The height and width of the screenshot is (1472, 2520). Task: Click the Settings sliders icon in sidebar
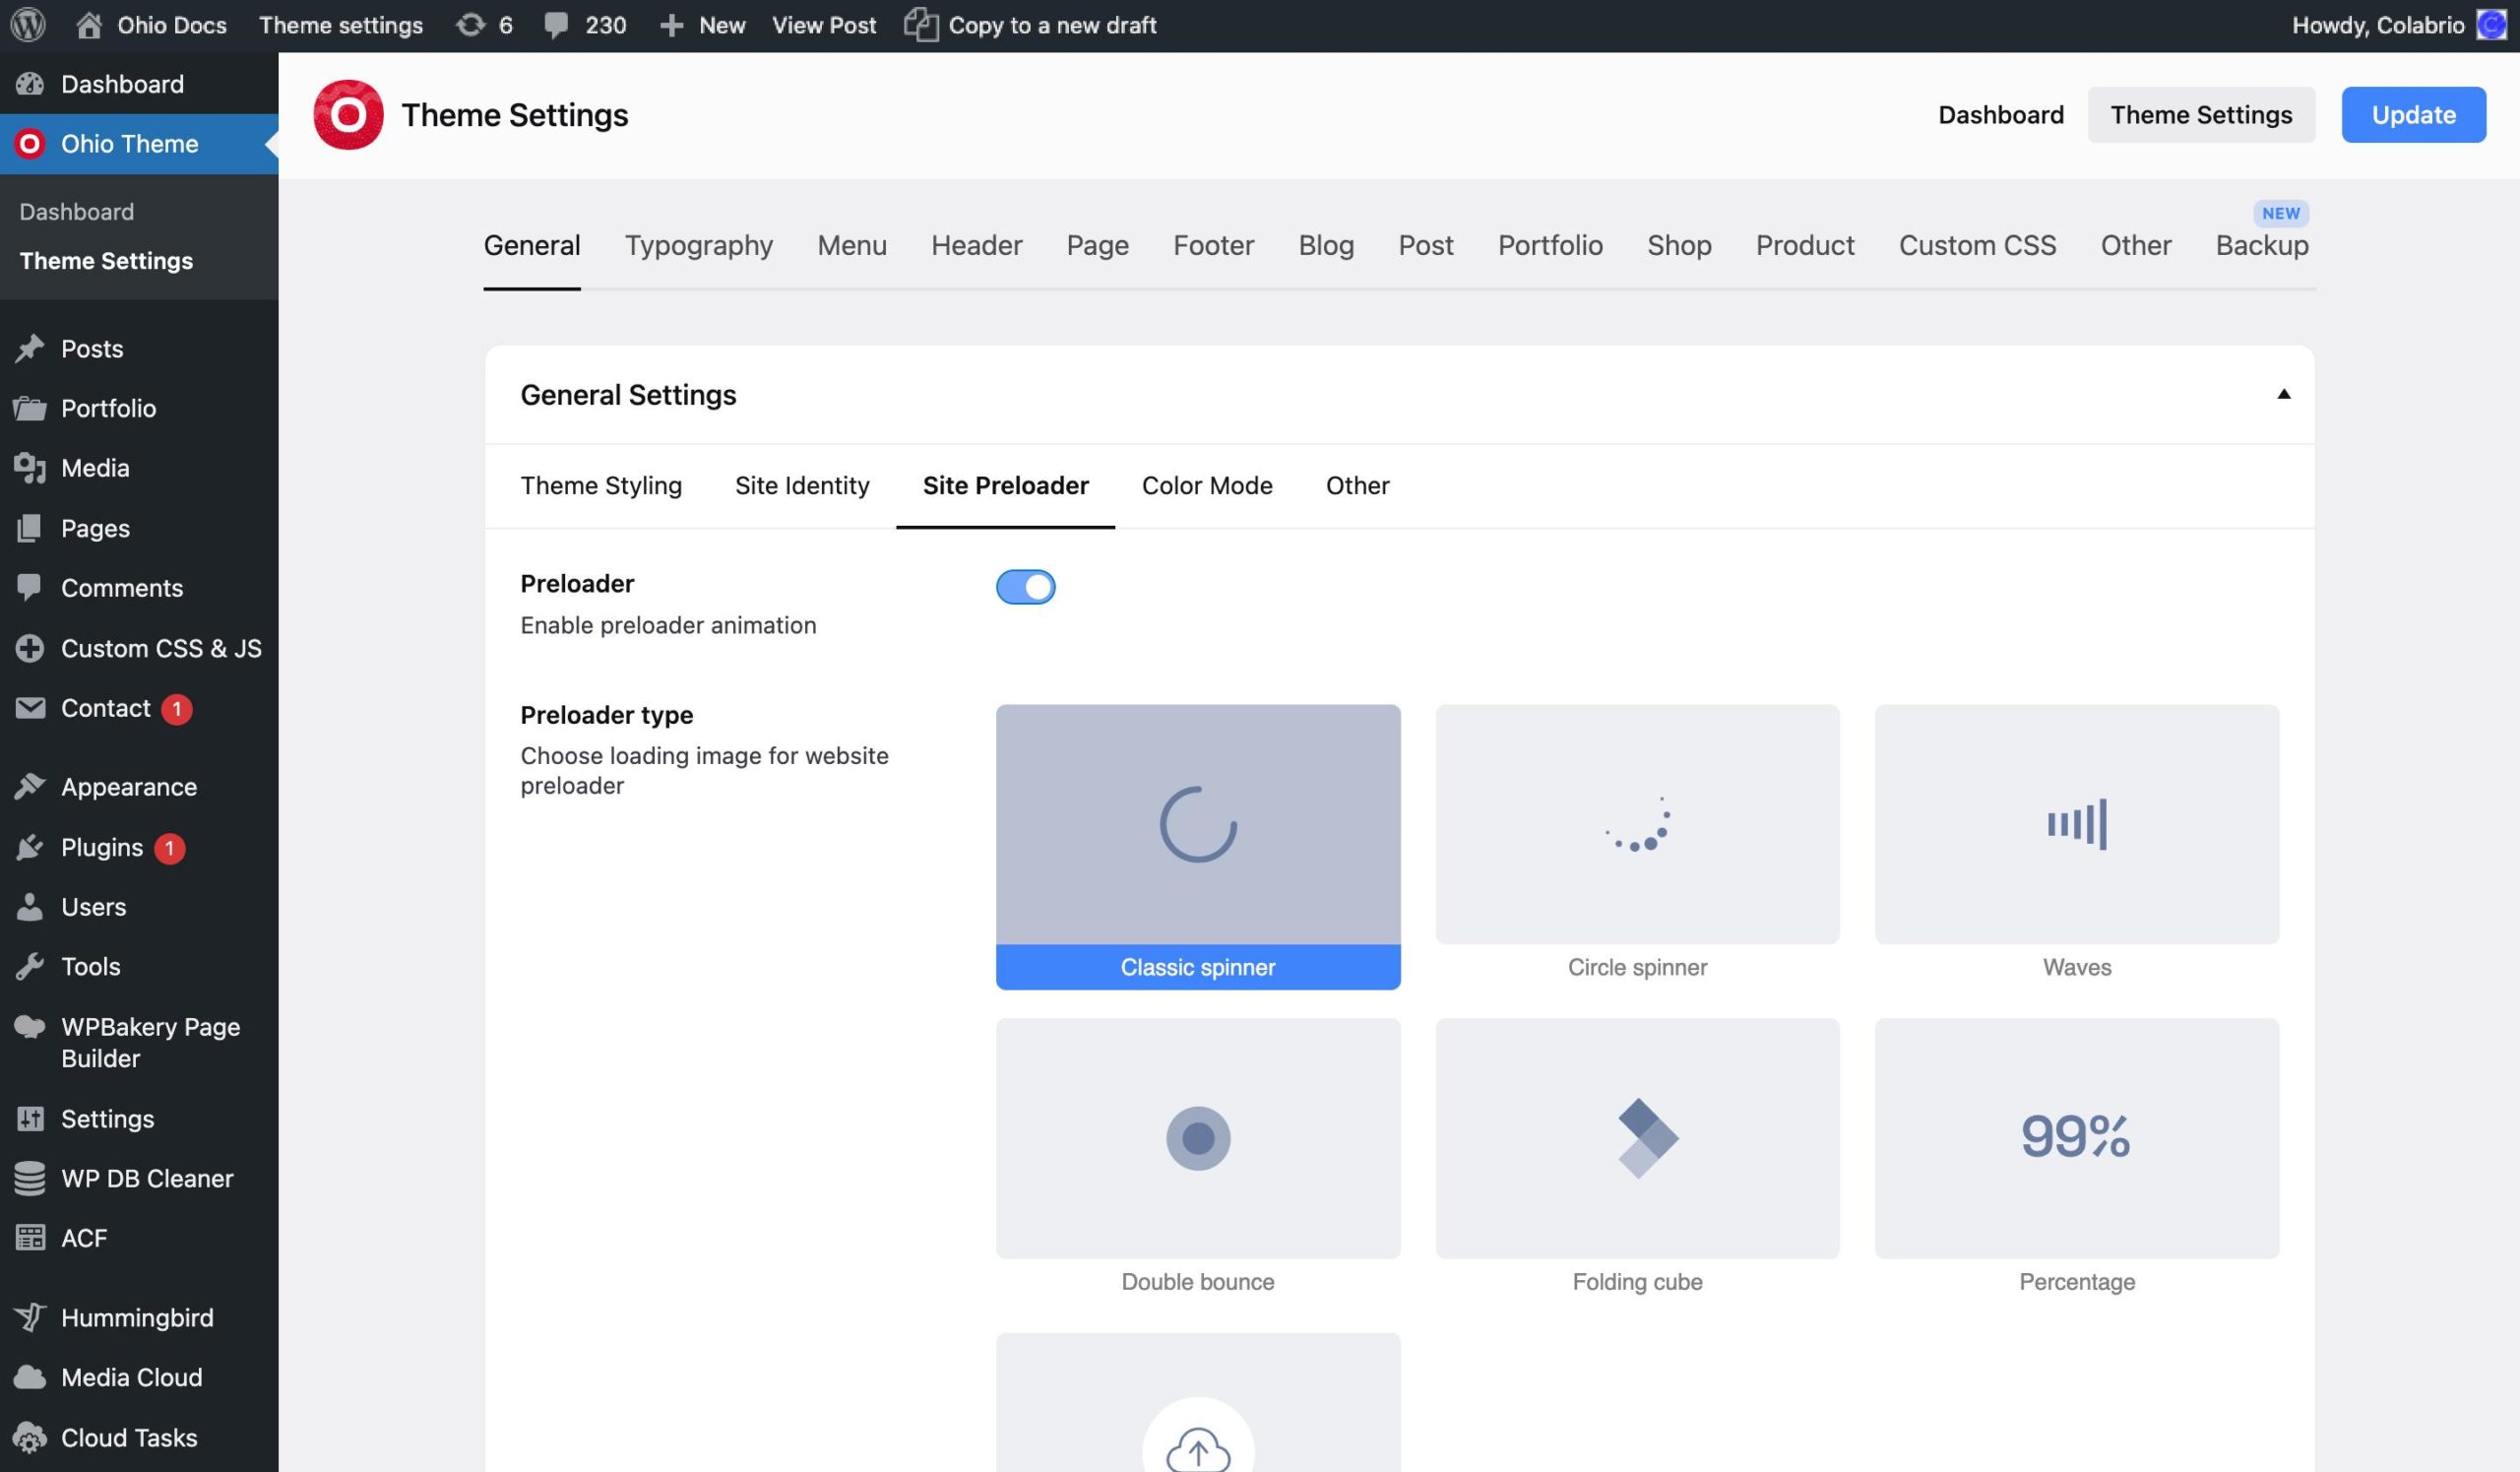30,1119
